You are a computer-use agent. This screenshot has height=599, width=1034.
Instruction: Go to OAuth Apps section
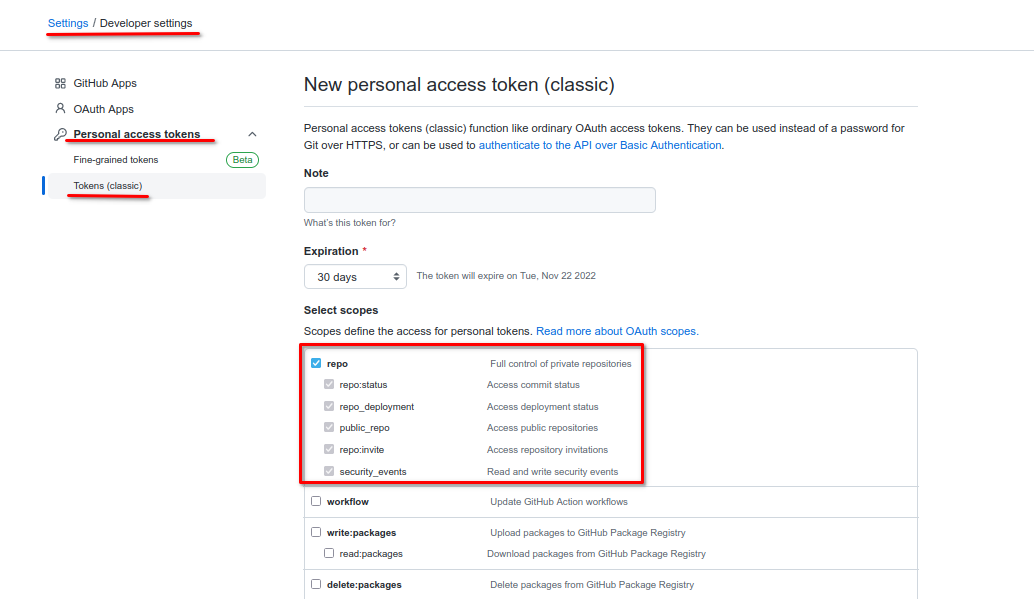point(103,109)
